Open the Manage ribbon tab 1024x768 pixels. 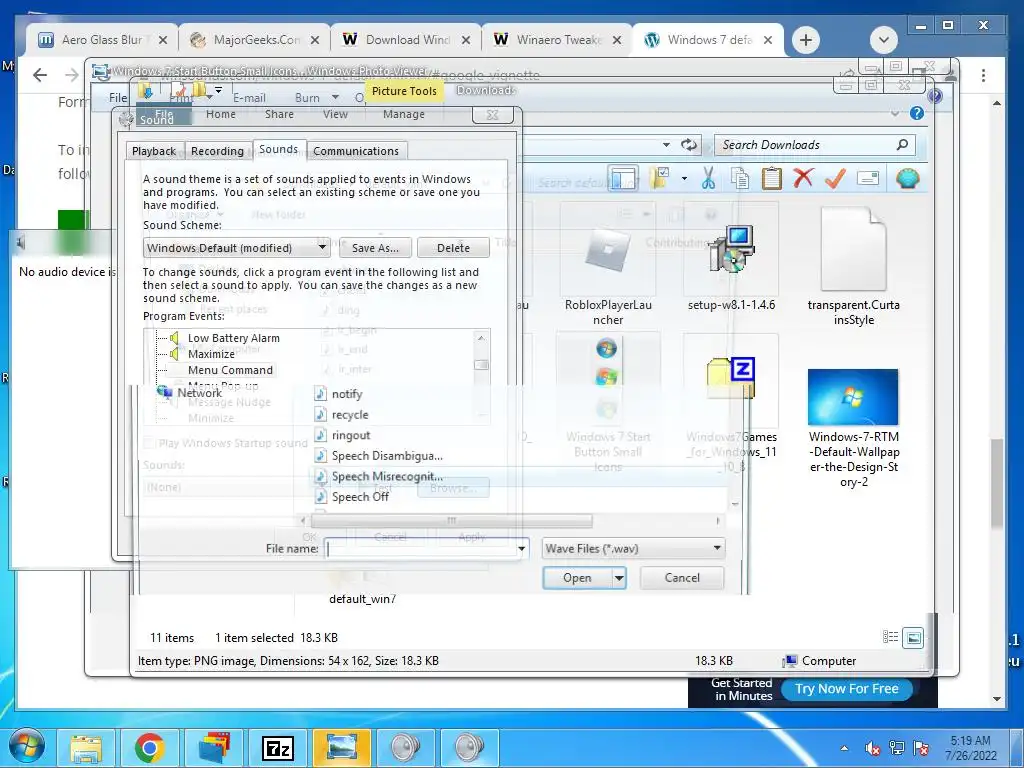[404, 114]
